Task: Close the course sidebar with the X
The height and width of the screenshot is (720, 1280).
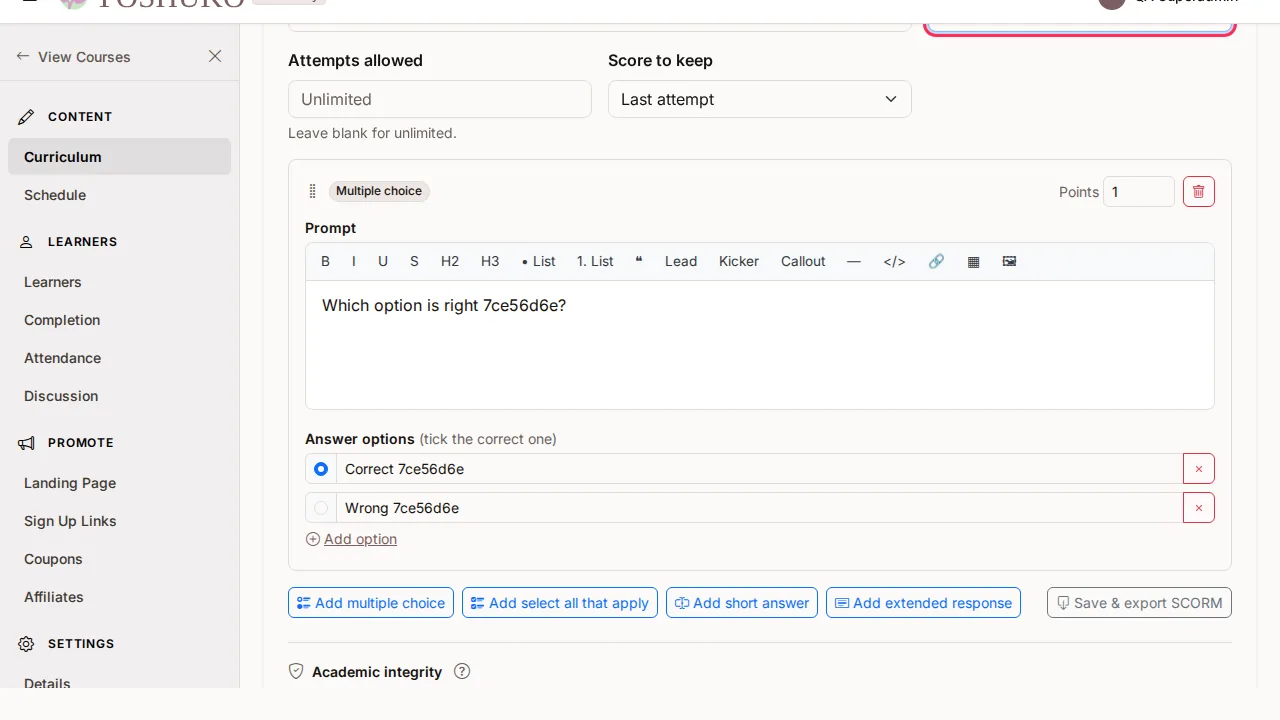Action: point(215,57)
